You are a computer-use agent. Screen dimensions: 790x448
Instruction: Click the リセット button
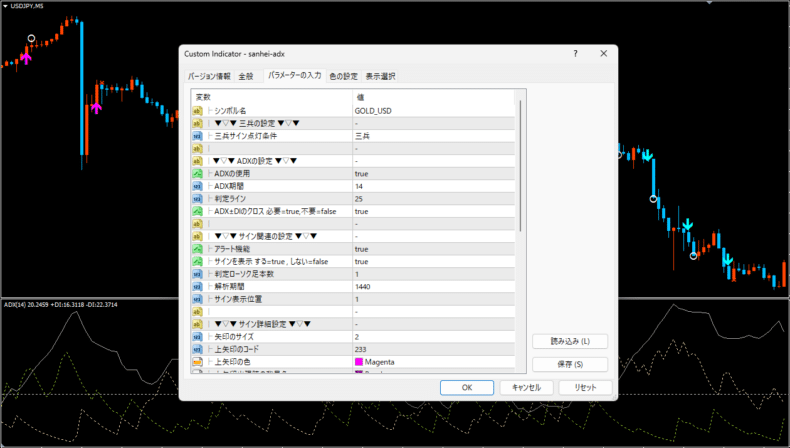pyautogui.click(x=585, y=388)
